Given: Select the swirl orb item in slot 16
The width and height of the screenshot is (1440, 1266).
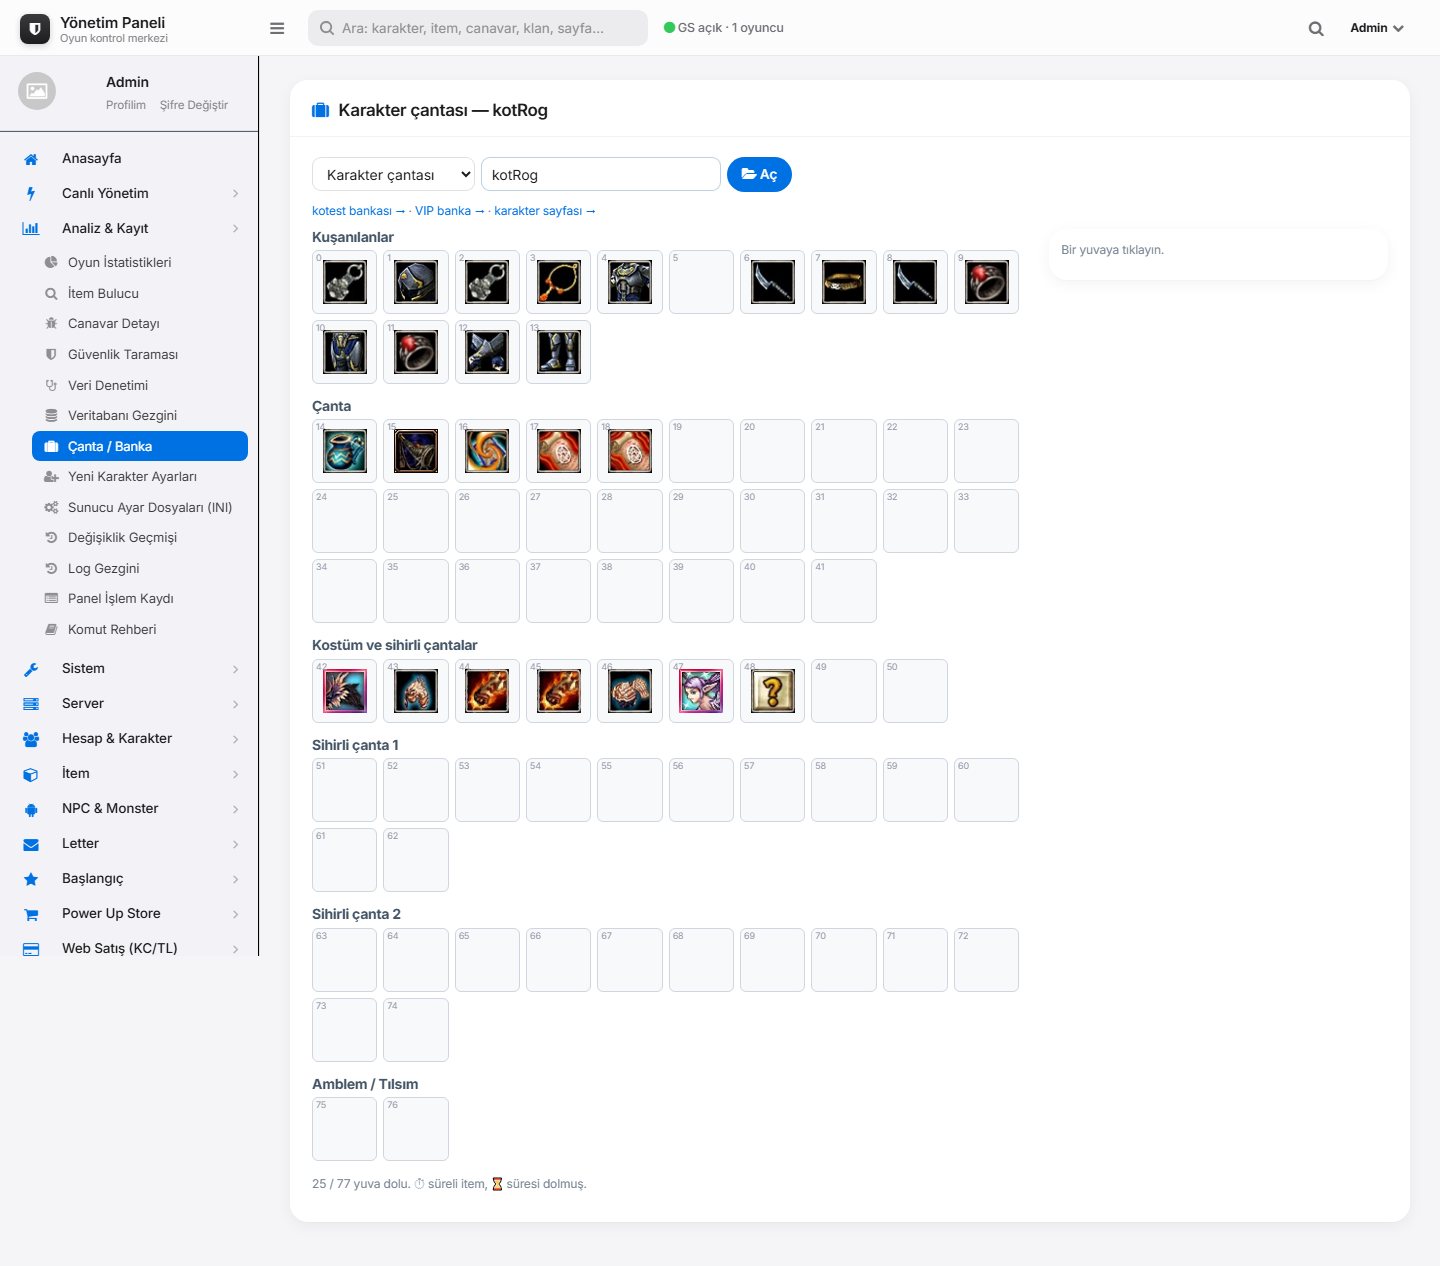Looking at the screenshot, I should pyautogui.click(x=487, y=451).
